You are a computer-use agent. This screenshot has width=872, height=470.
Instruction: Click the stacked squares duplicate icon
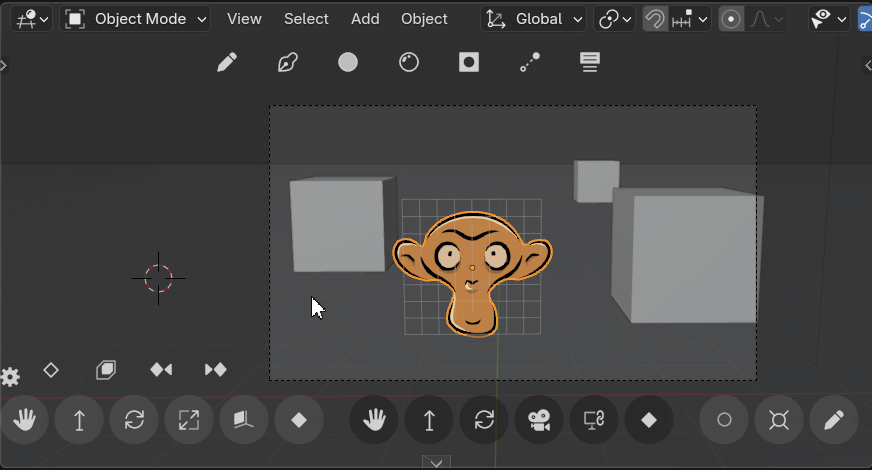pyautogui.click(x=106, y=370)
